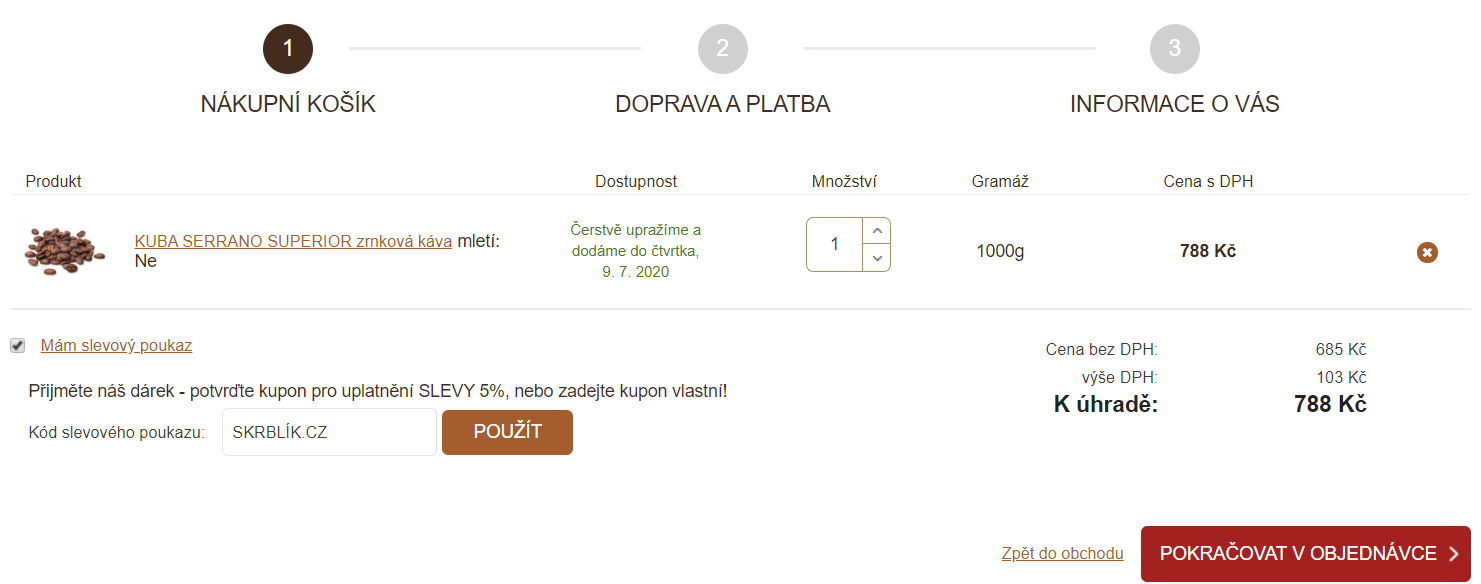Select the NÁKUPNÍ KOŠÍK step label
Viewport: 1481px width, 584px height.
coord(288,104)
